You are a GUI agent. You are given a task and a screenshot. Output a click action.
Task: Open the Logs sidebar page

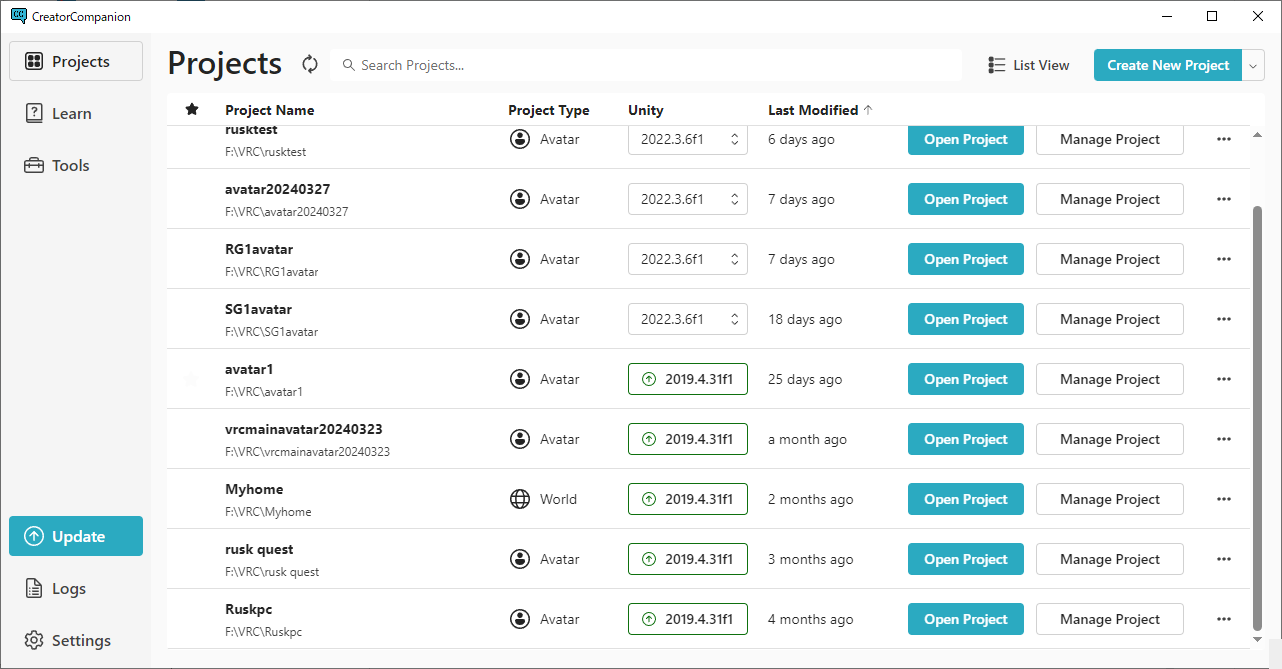click(x=76, y=588)
